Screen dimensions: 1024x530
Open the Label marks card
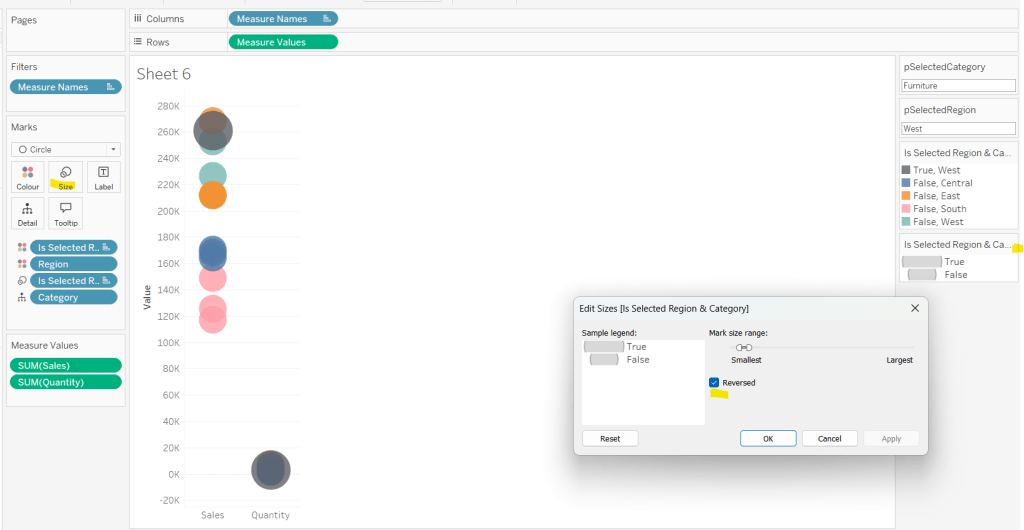[x=103, y=177]
